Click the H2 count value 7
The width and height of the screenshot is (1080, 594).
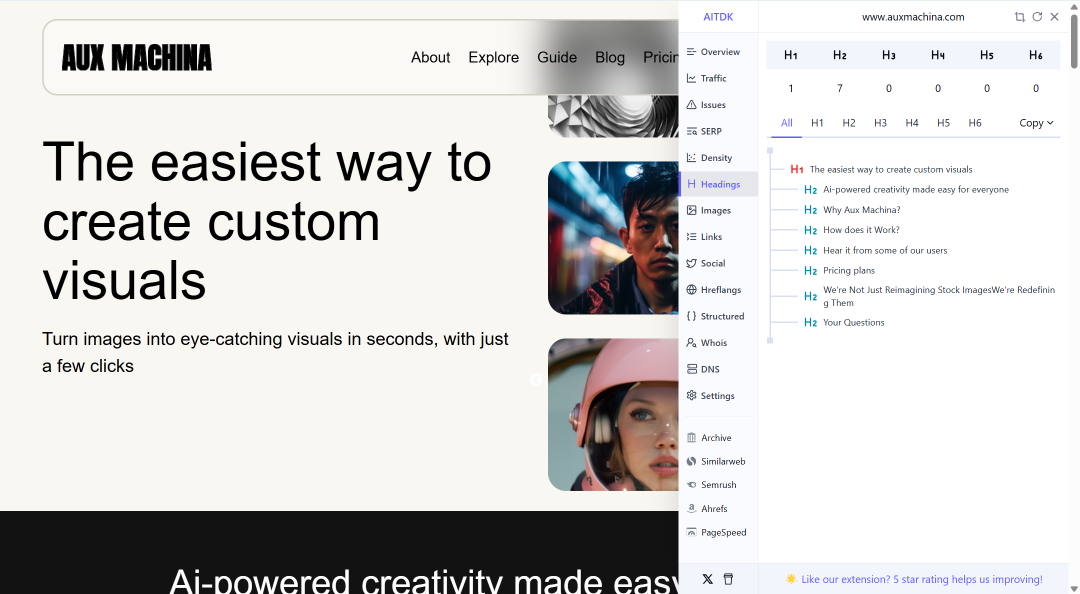(840, 88)
